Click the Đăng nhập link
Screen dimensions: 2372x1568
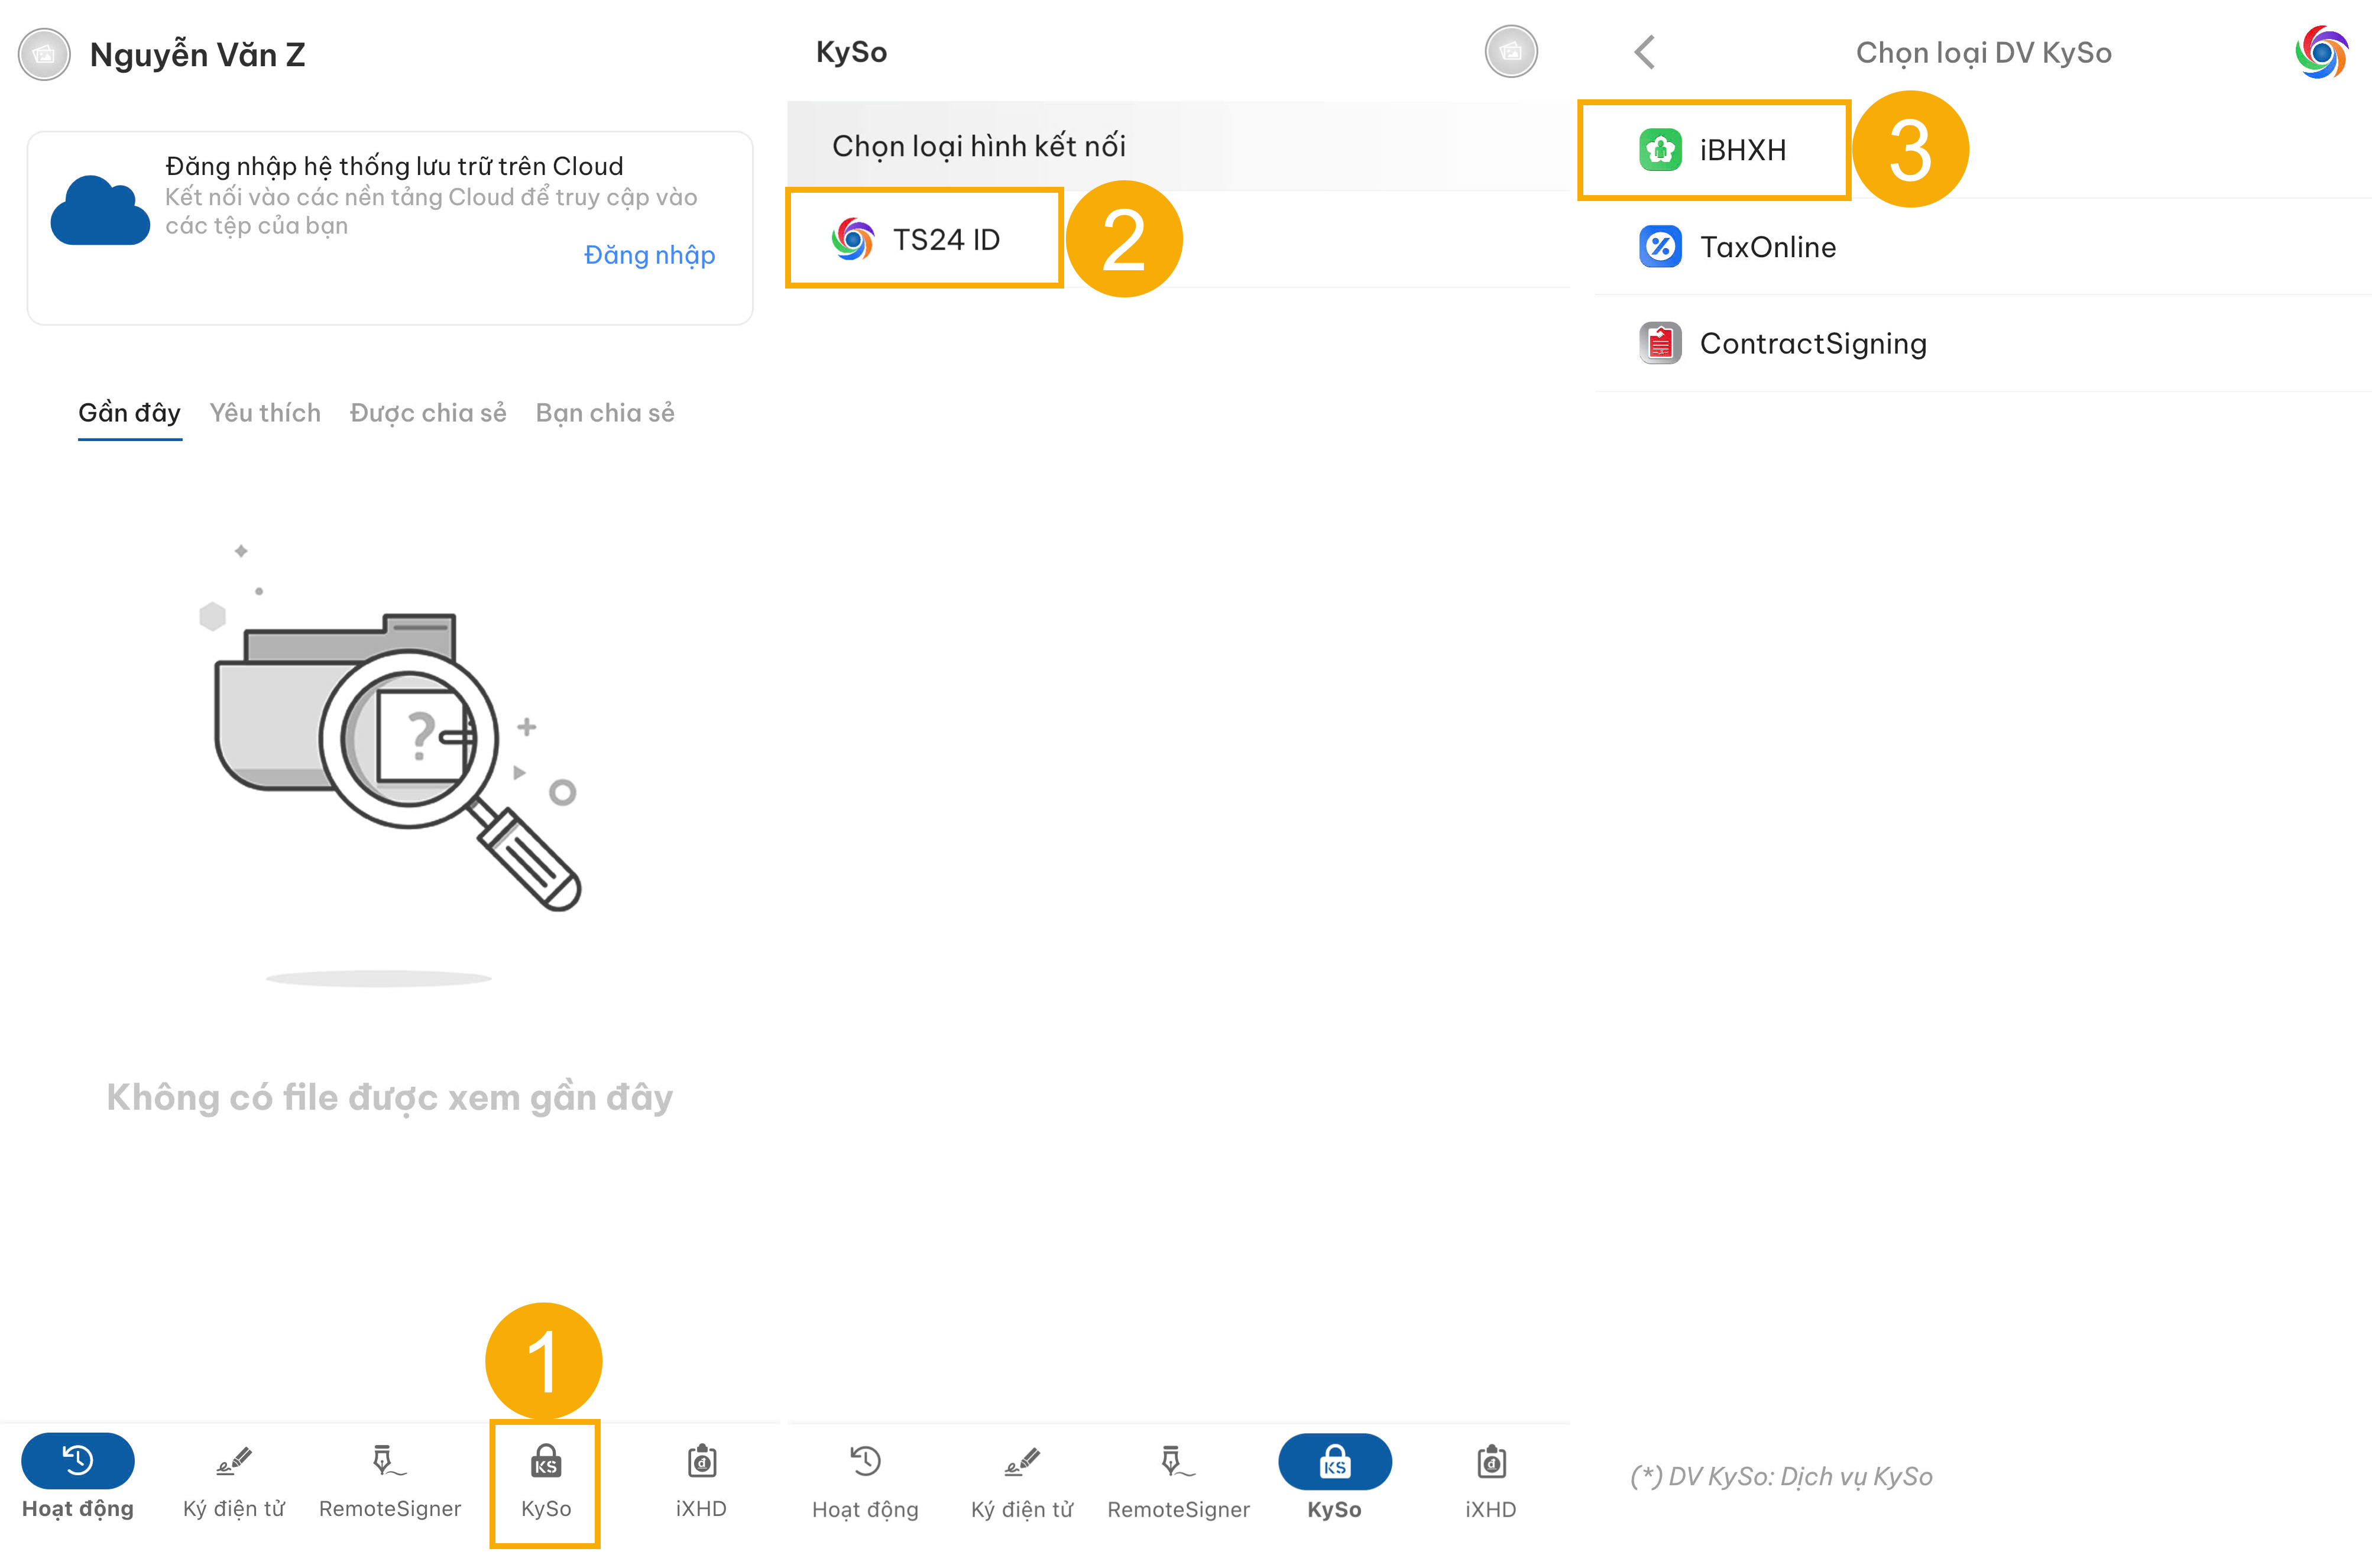[649, 255]
